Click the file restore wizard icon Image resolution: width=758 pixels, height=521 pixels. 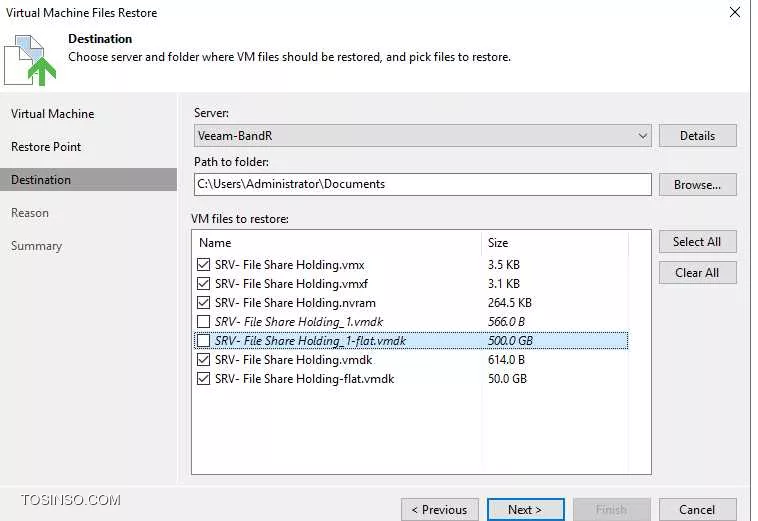coord(30,60)
